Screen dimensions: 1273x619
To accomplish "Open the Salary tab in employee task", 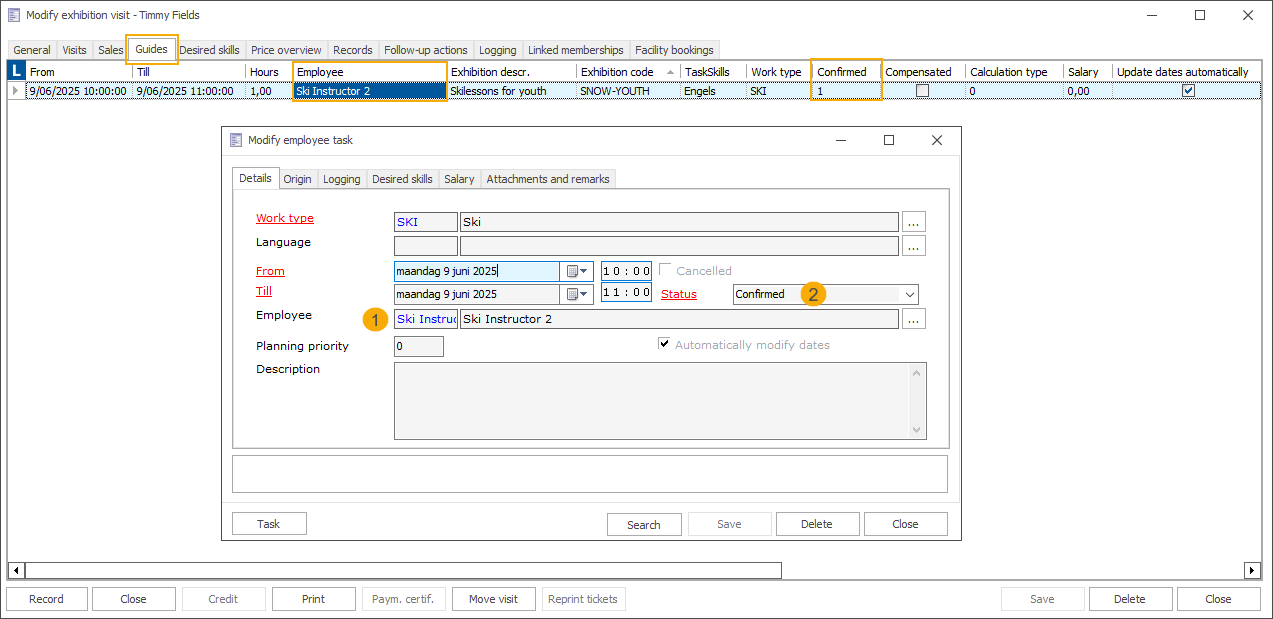I will tap(459, 179).
